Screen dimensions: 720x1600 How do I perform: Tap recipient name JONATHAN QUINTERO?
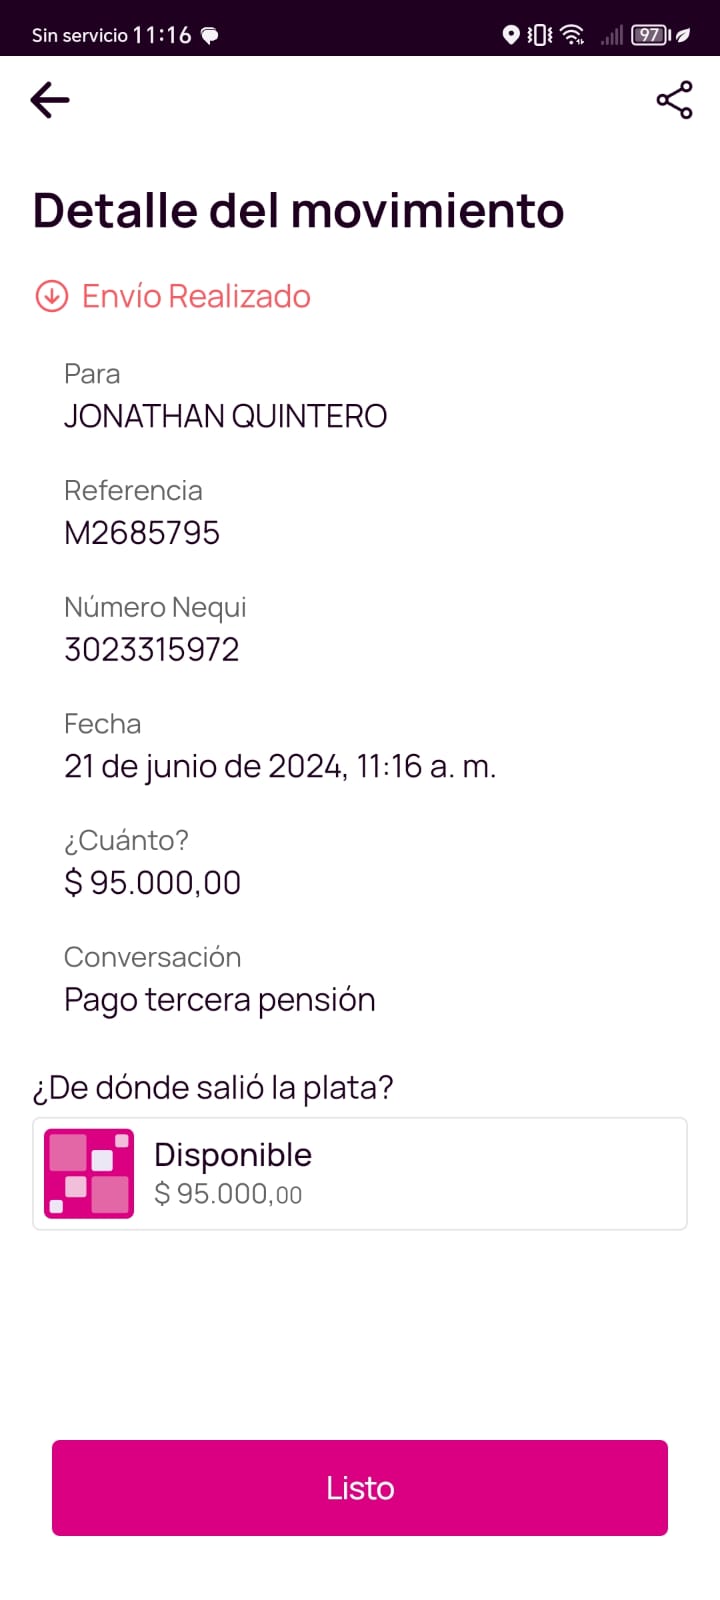coord(225,416)
